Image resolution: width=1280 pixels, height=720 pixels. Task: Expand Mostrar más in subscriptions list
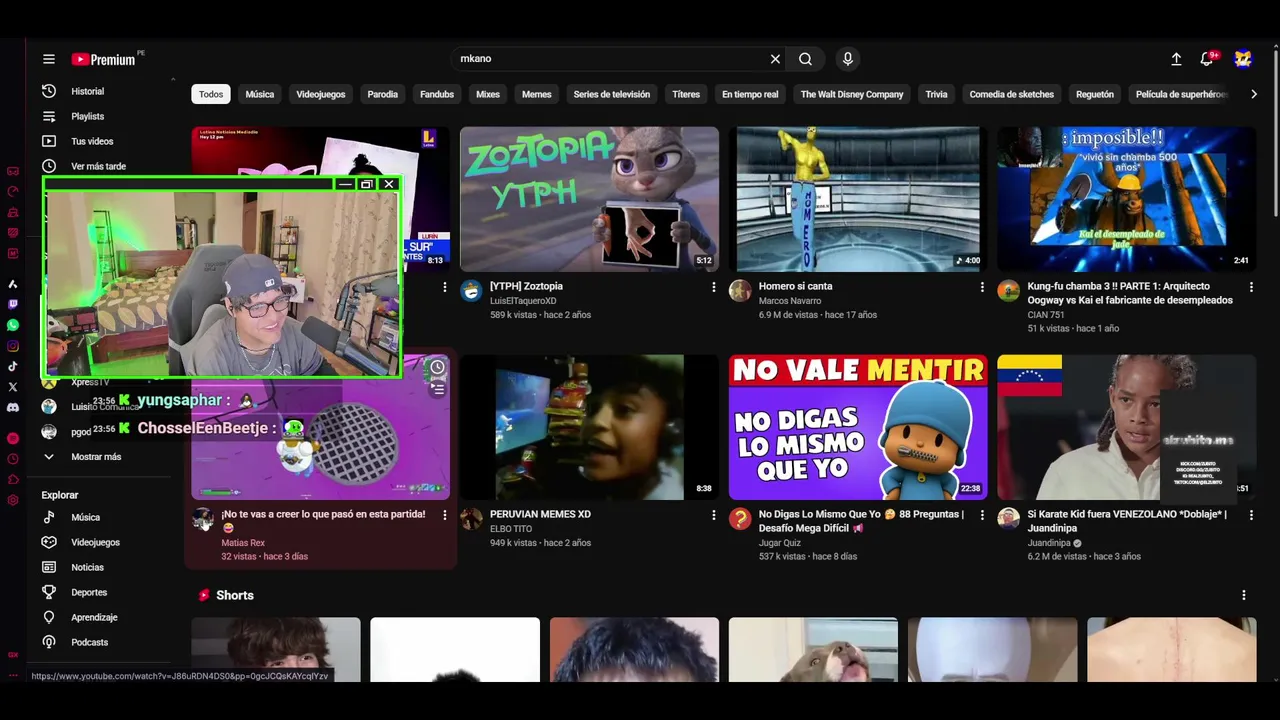click(96, 457)
